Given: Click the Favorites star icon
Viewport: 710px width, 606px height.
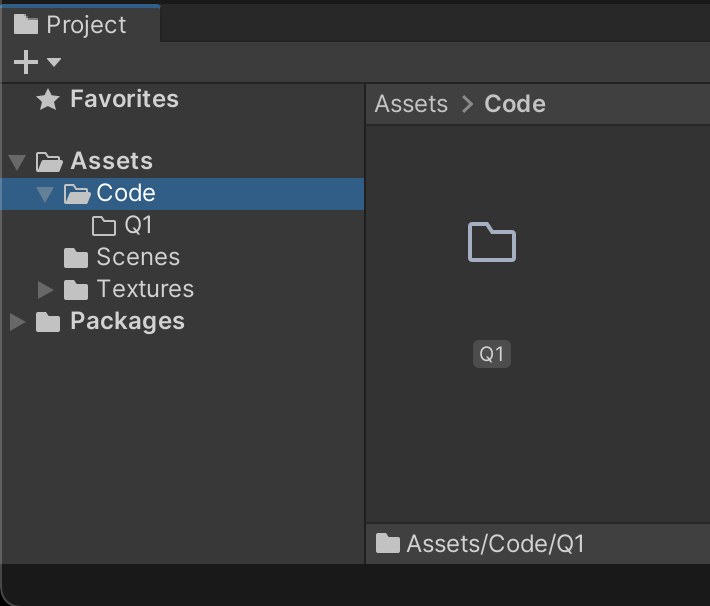Looking at the screenshot, I should [x=47, y=99].
